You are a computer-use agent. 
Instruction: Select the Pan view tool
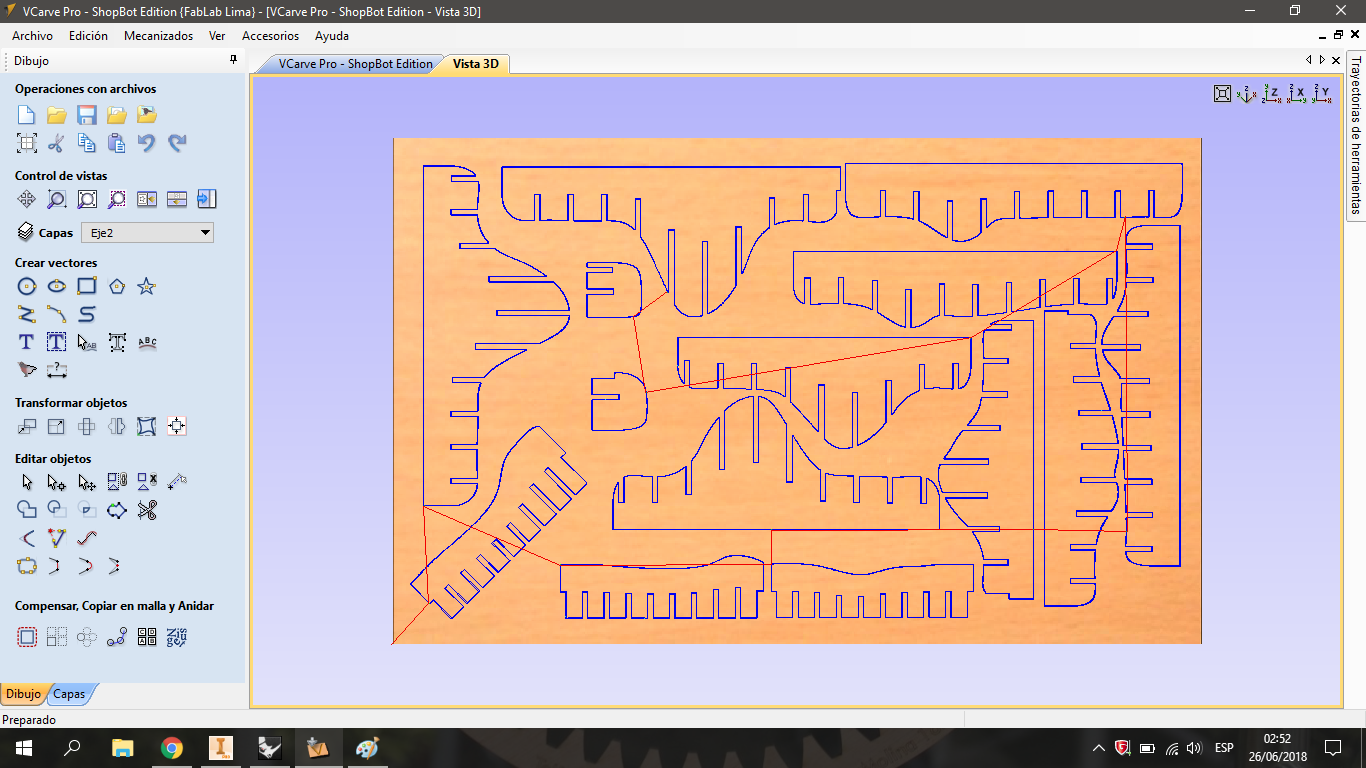tap(27, 199)
